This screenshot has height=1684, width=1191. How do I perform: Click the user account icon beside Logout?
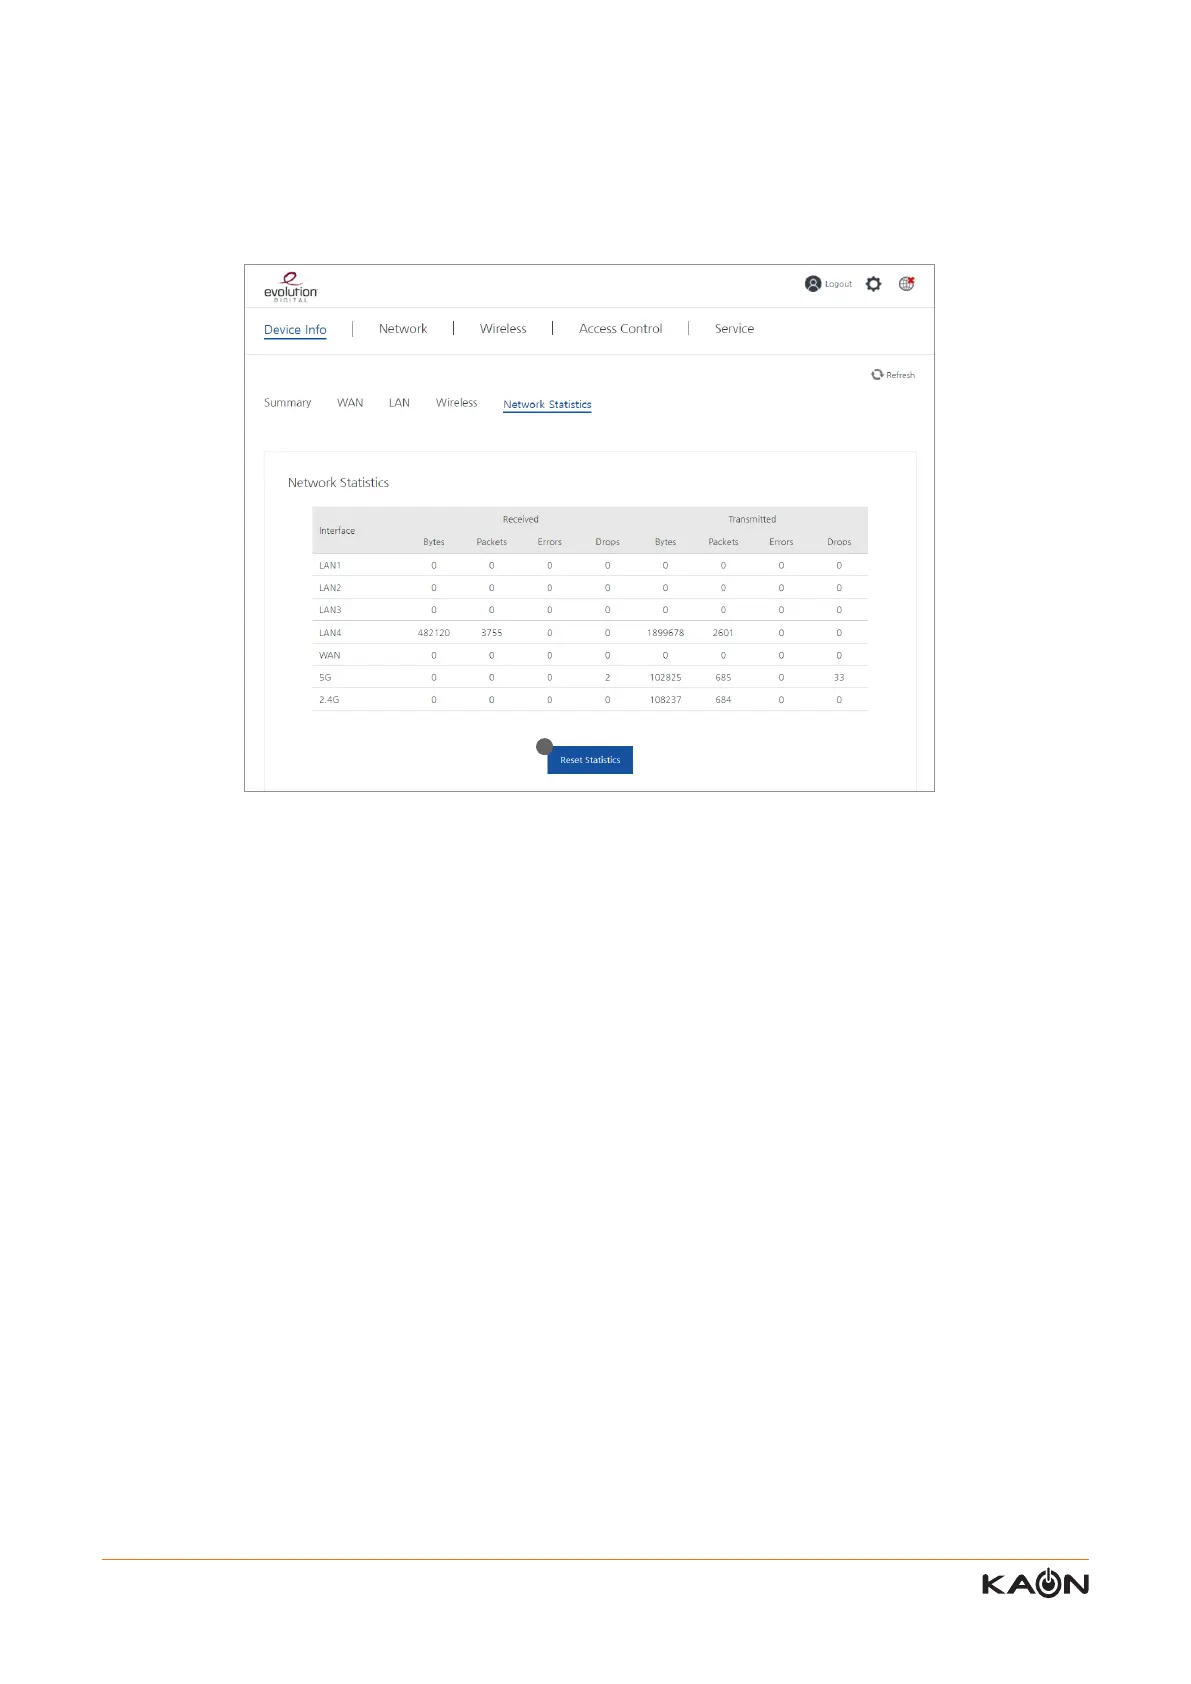pos(813,284)
